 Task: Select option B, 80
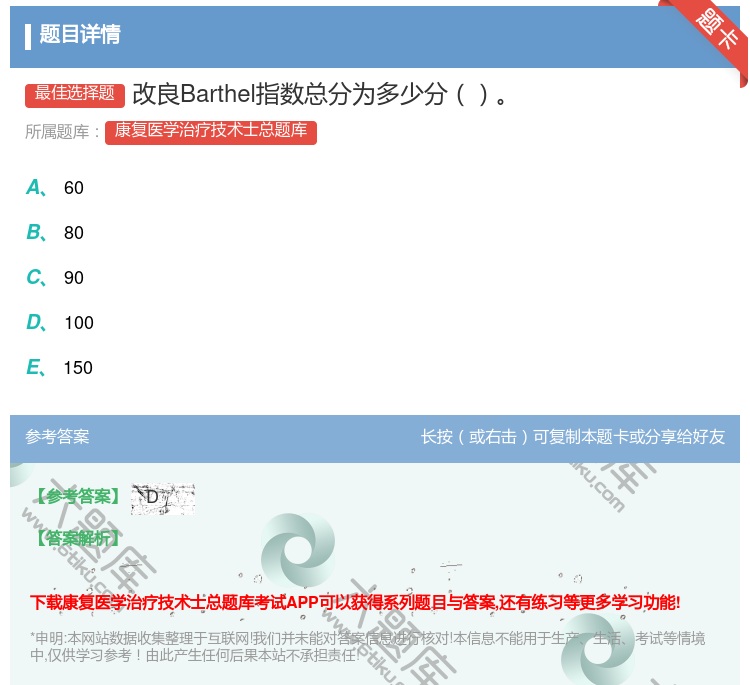click(55, 232)
